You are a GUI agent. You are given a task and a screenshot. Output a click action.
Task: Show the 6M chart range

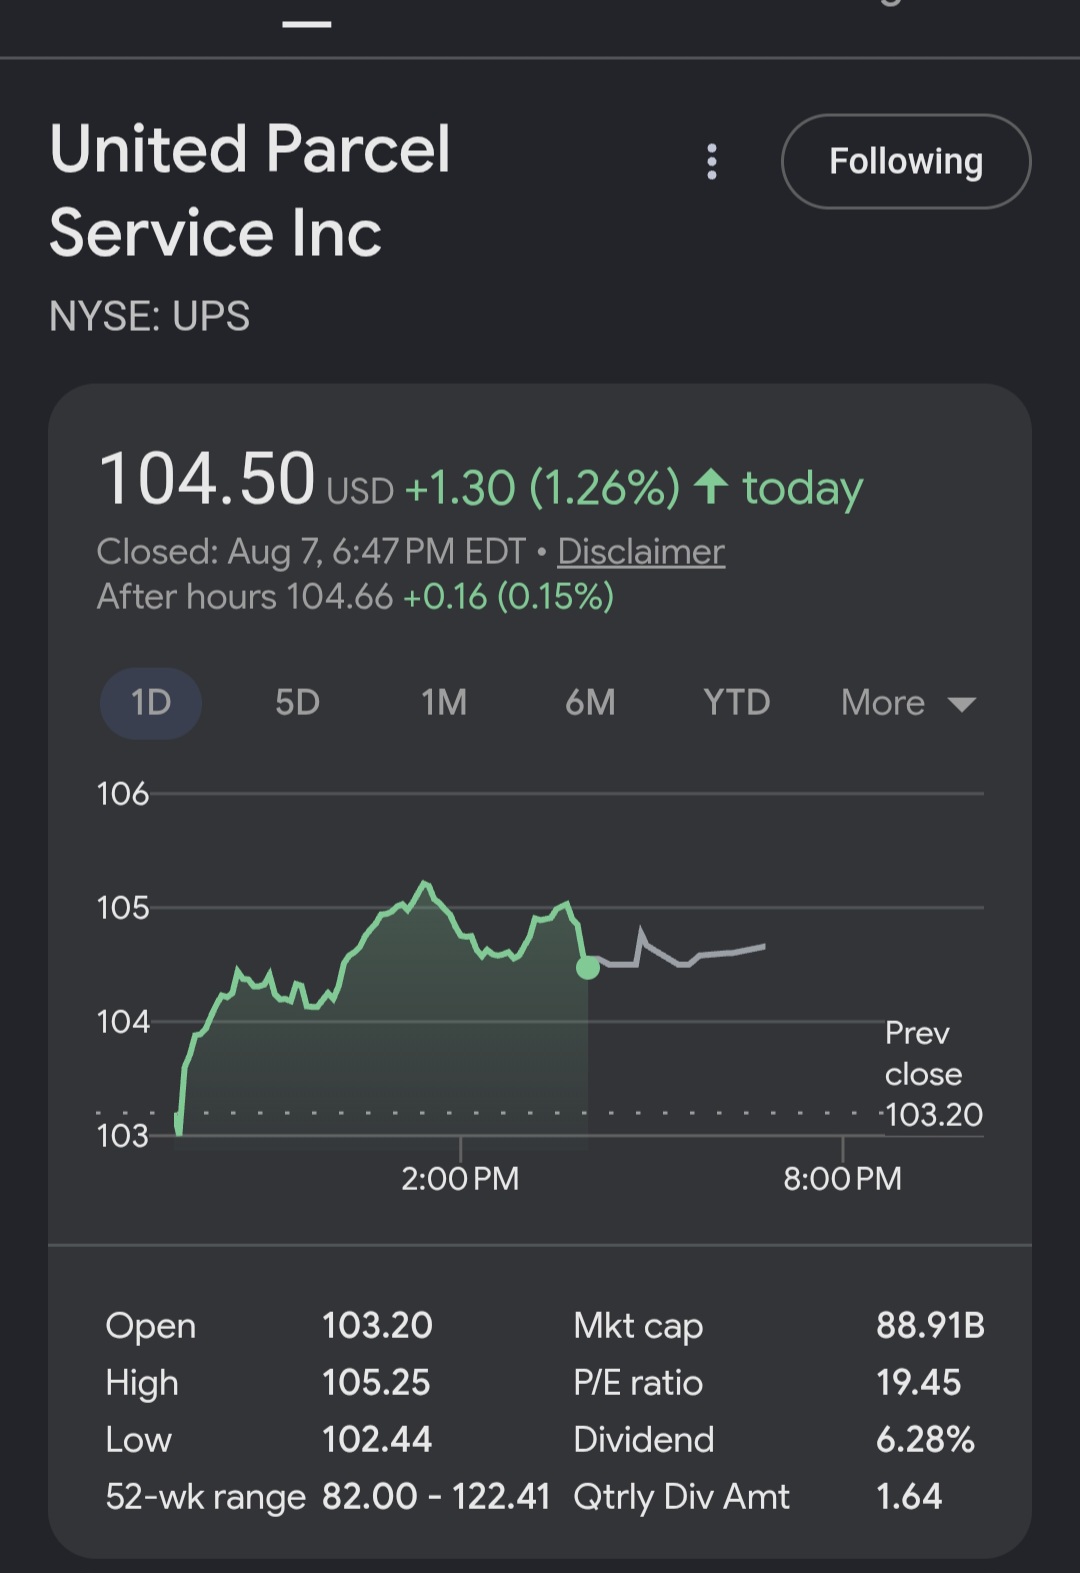pyautogui.click(x=590, y=703)
